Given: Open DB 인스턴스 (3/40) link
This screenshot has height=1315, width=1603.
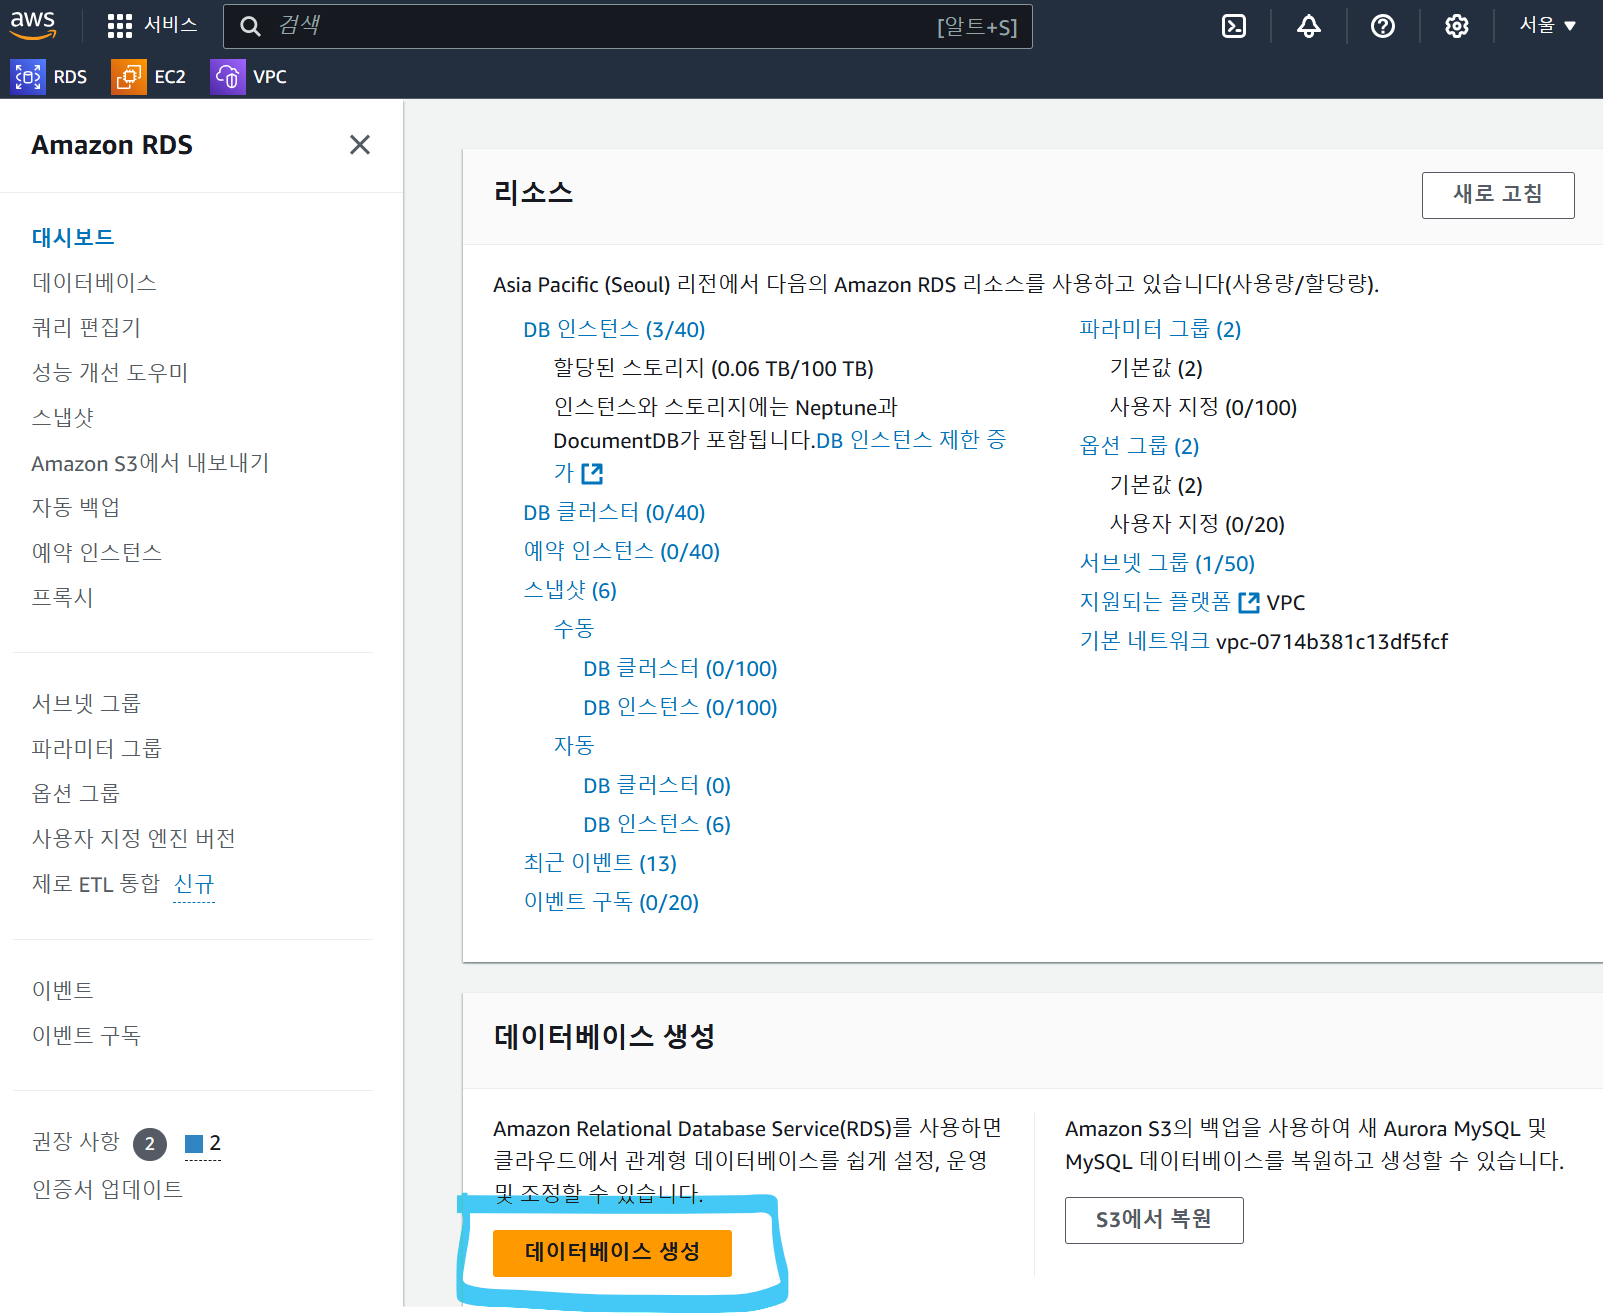Looking at the screenshot, I should (x=614, y=329).
